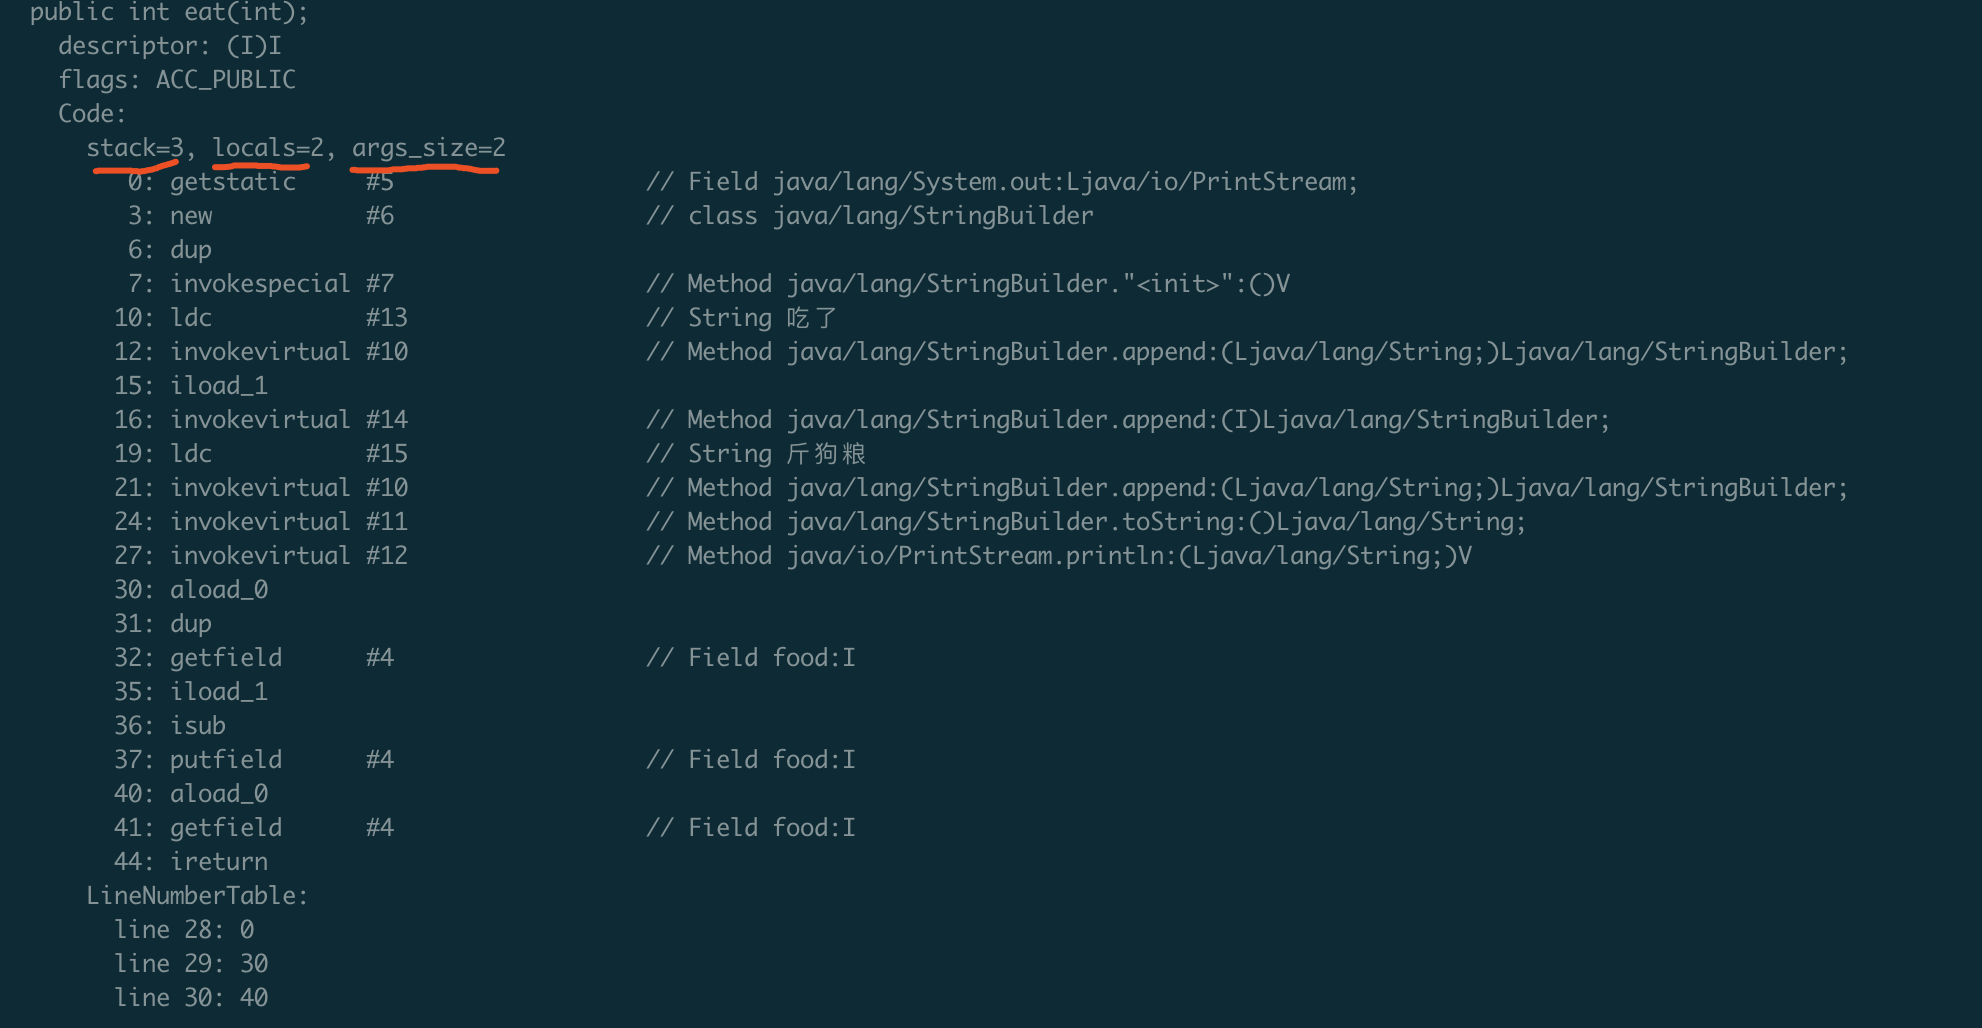Click the 'LineNumberTable:' label

197,896
